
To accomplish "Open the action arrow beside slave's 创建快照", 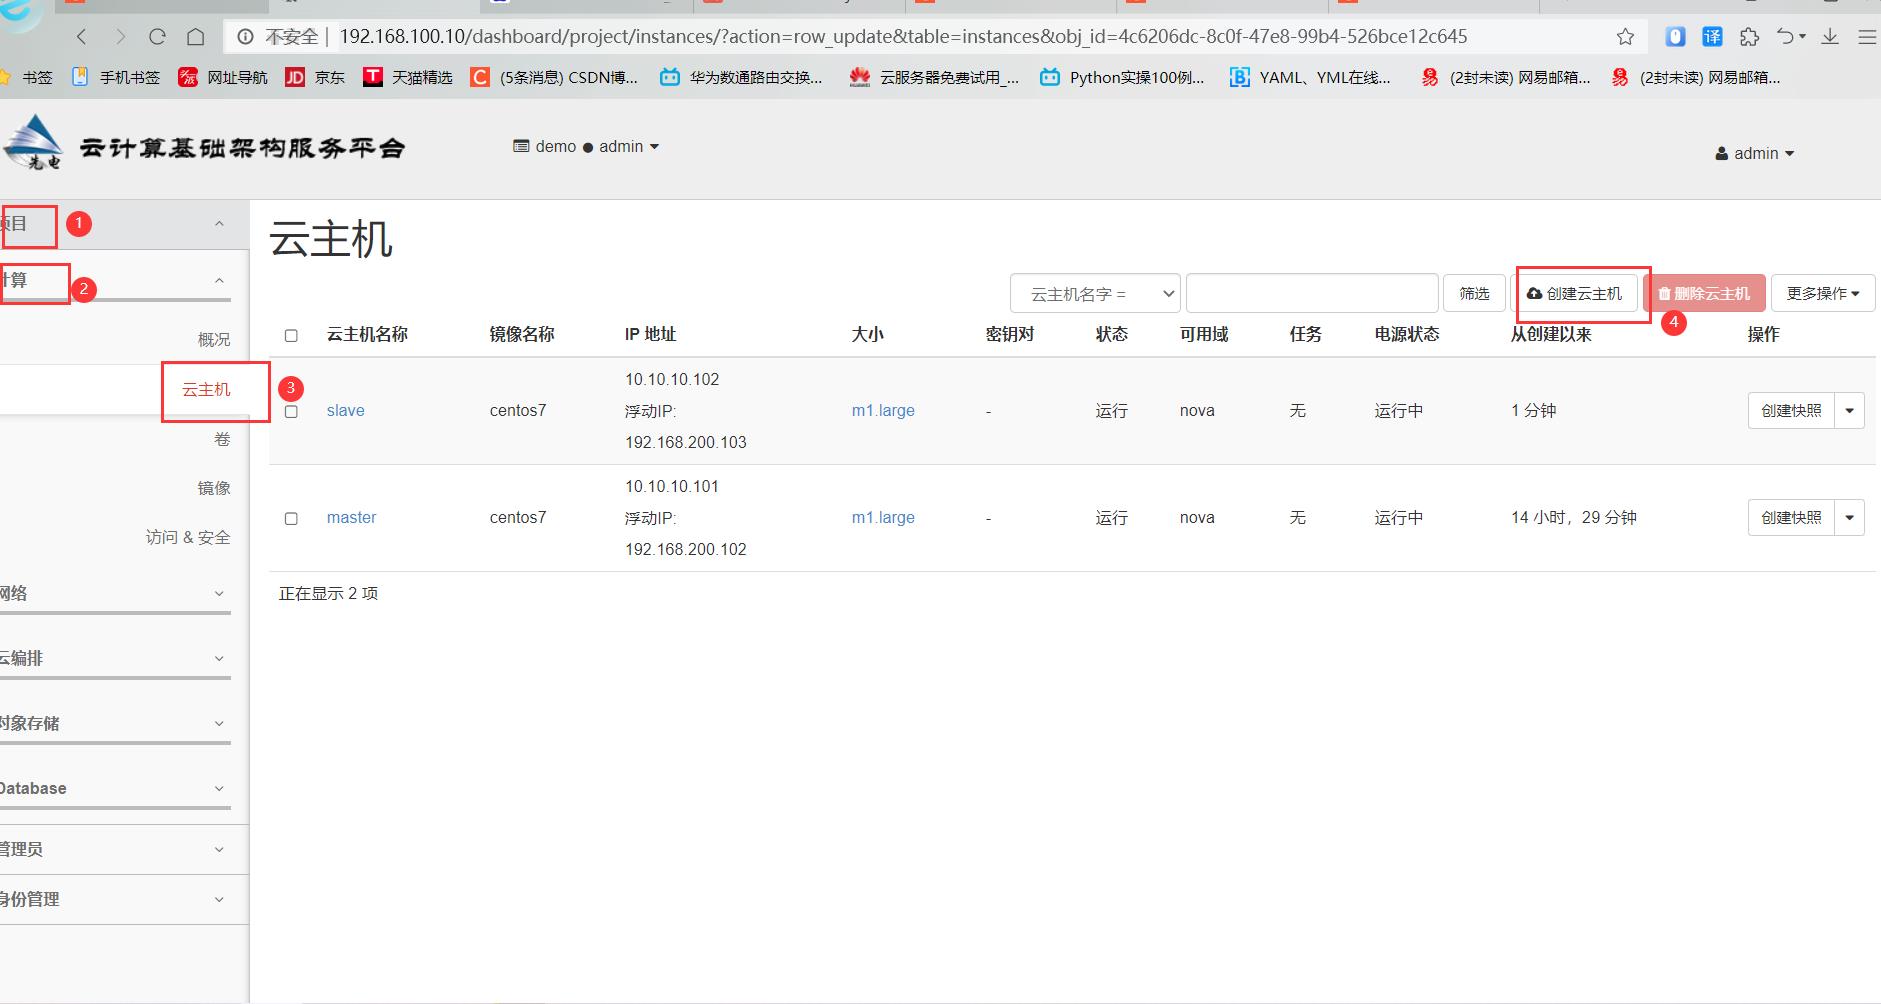I will tap(1850, 411).
